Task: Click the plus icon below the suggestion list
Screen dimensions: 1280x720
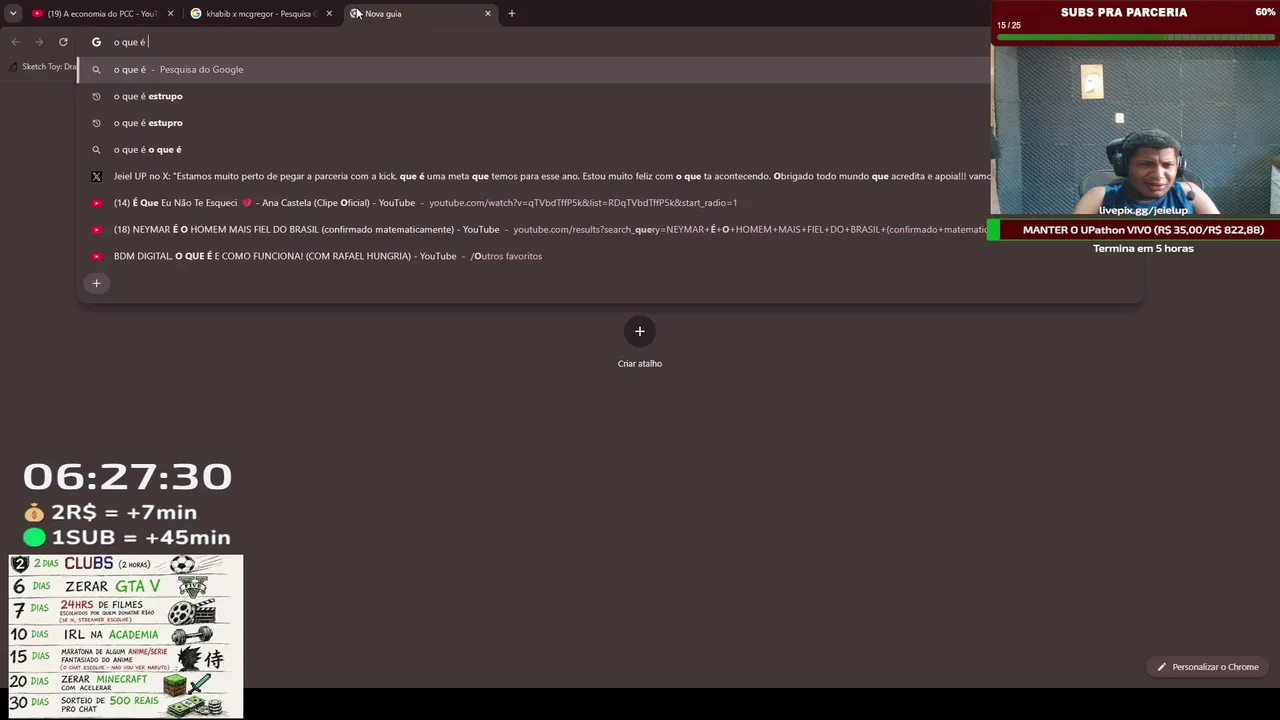Action: tap(96, 283)
